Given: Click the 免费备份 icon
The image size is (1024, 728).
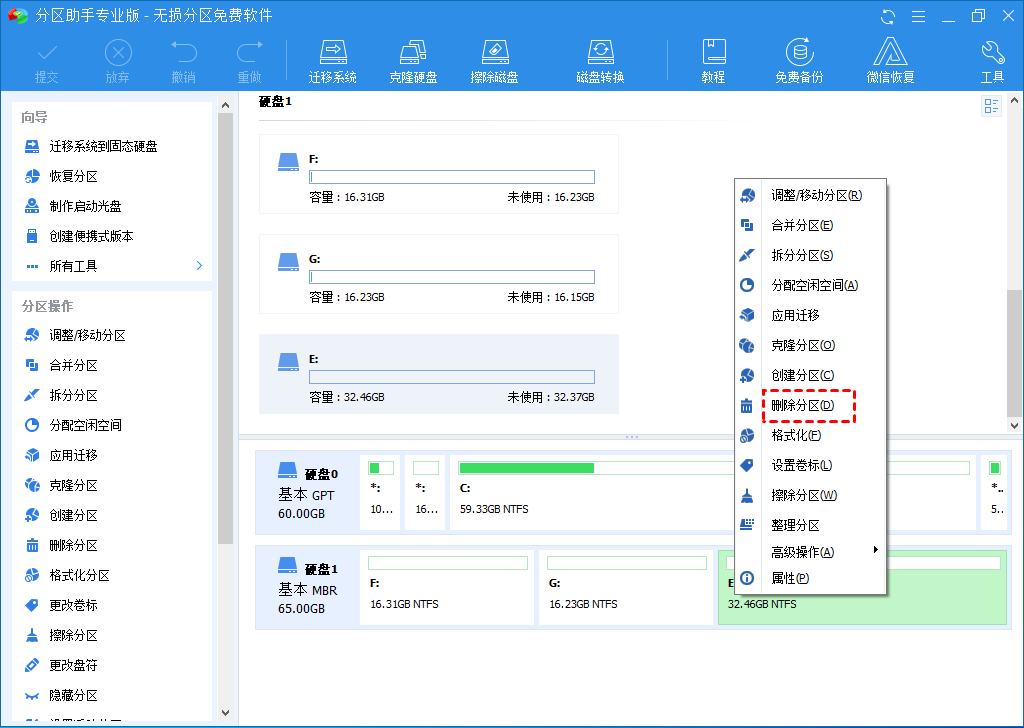Looking at the screenshot, I should point(798,62).
